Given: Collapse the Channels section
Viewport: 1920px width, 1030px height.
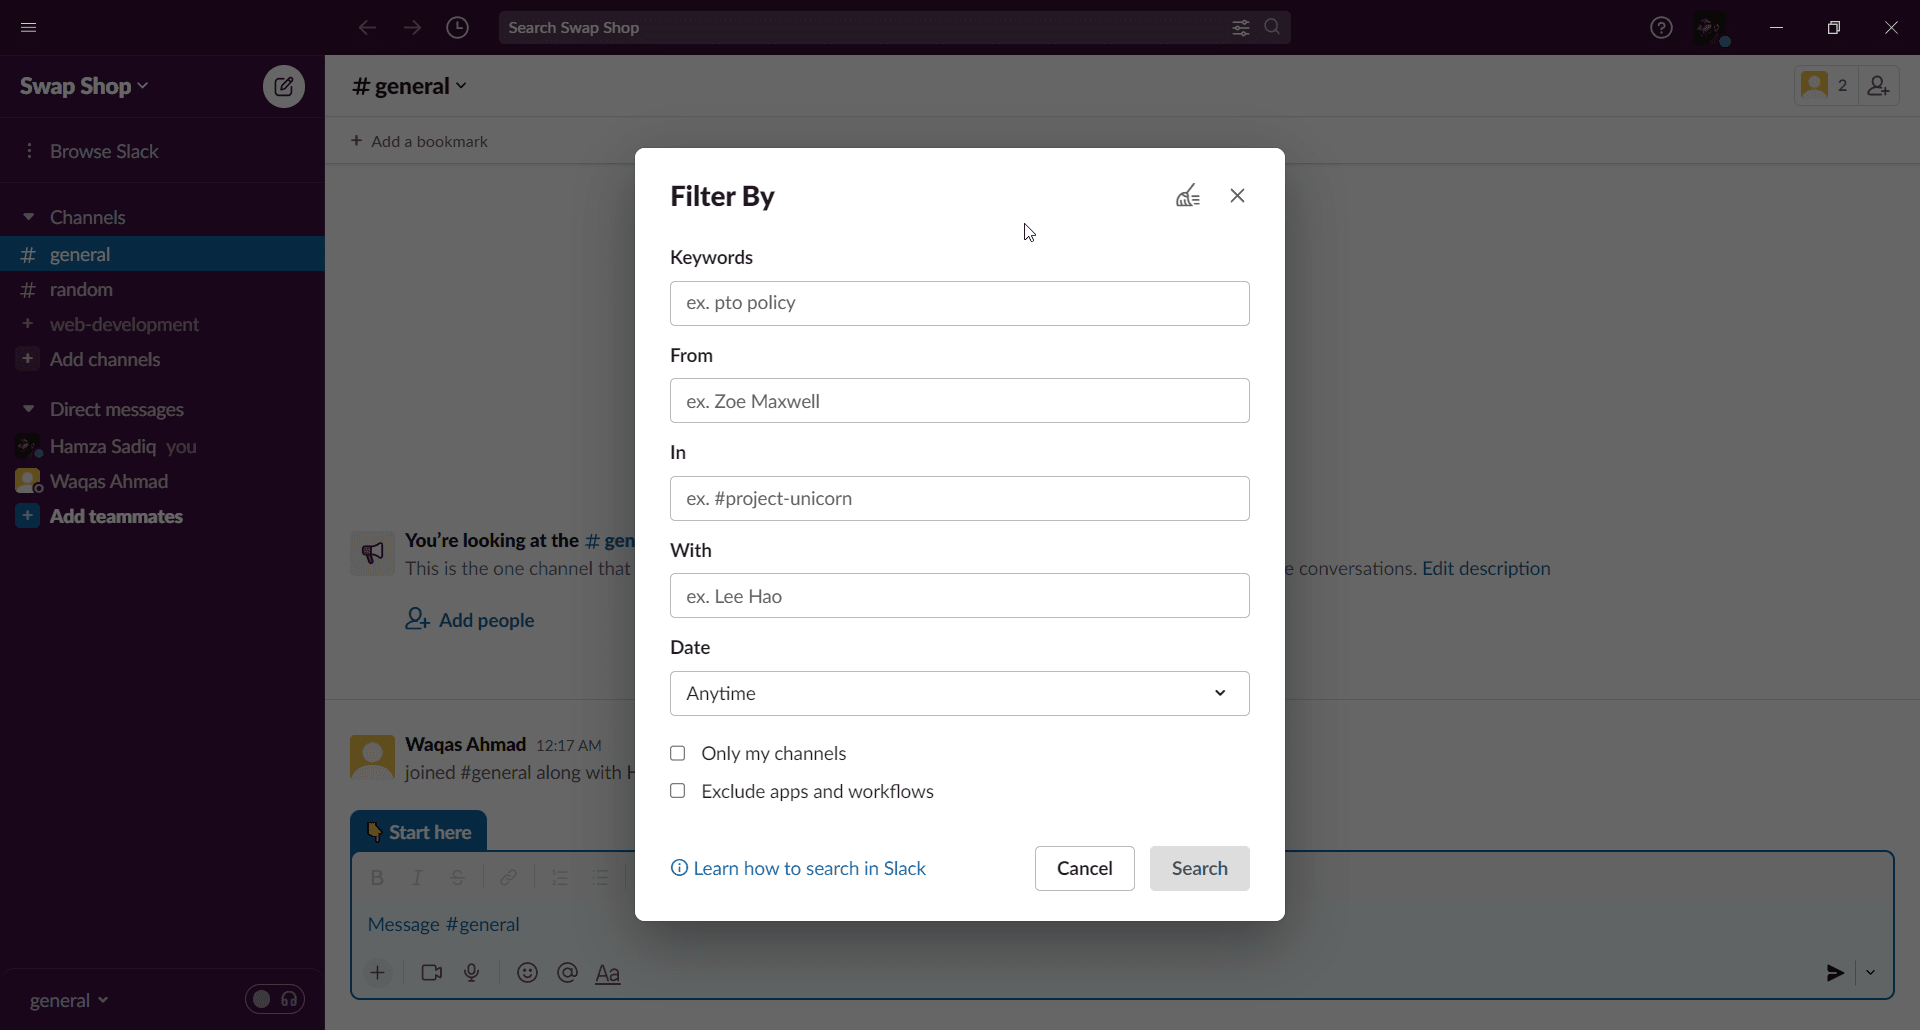Looking at the screenshot, I should [x=28, y=217].
